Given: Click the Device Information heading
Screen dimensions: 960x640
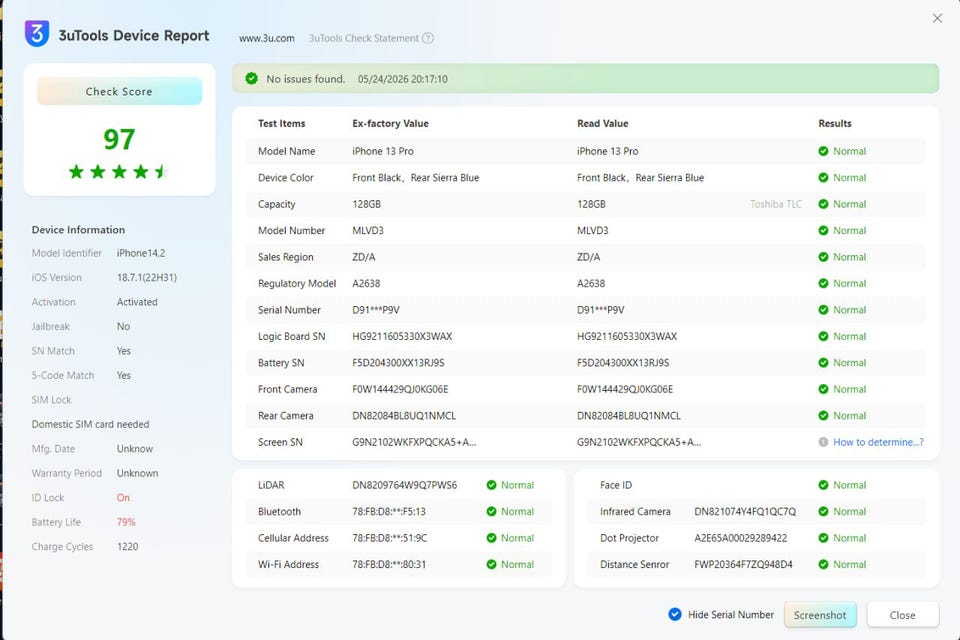Looking at the screenshot, I should point(78,230).
